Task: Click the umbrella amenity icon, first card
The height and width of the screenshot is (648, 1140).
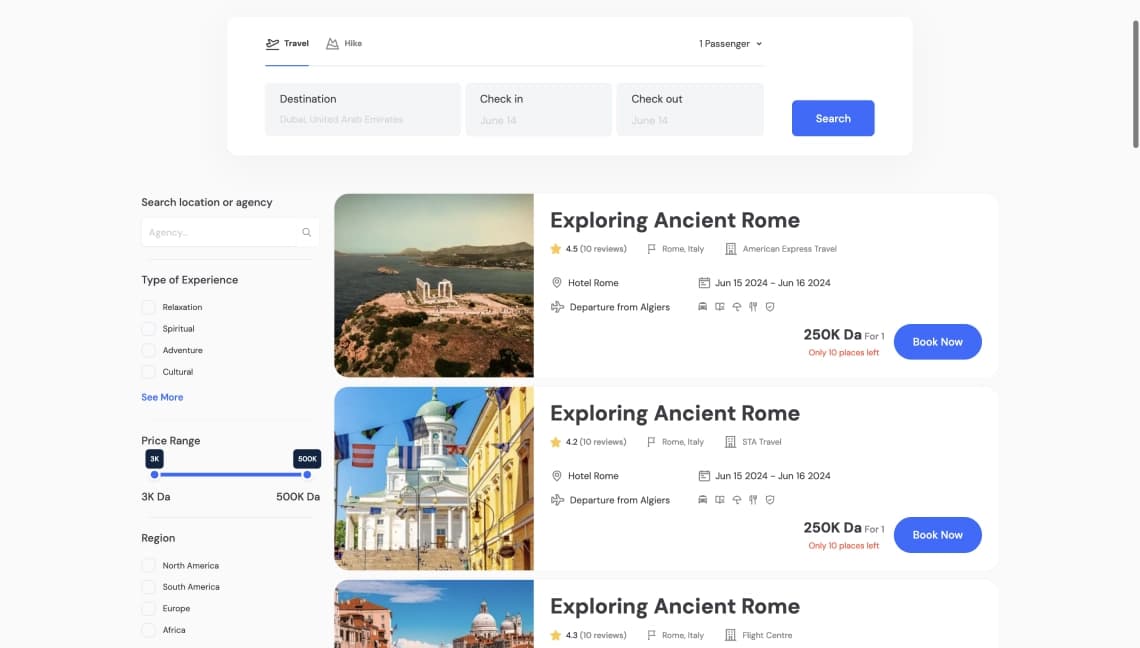Action: point(736,307)
